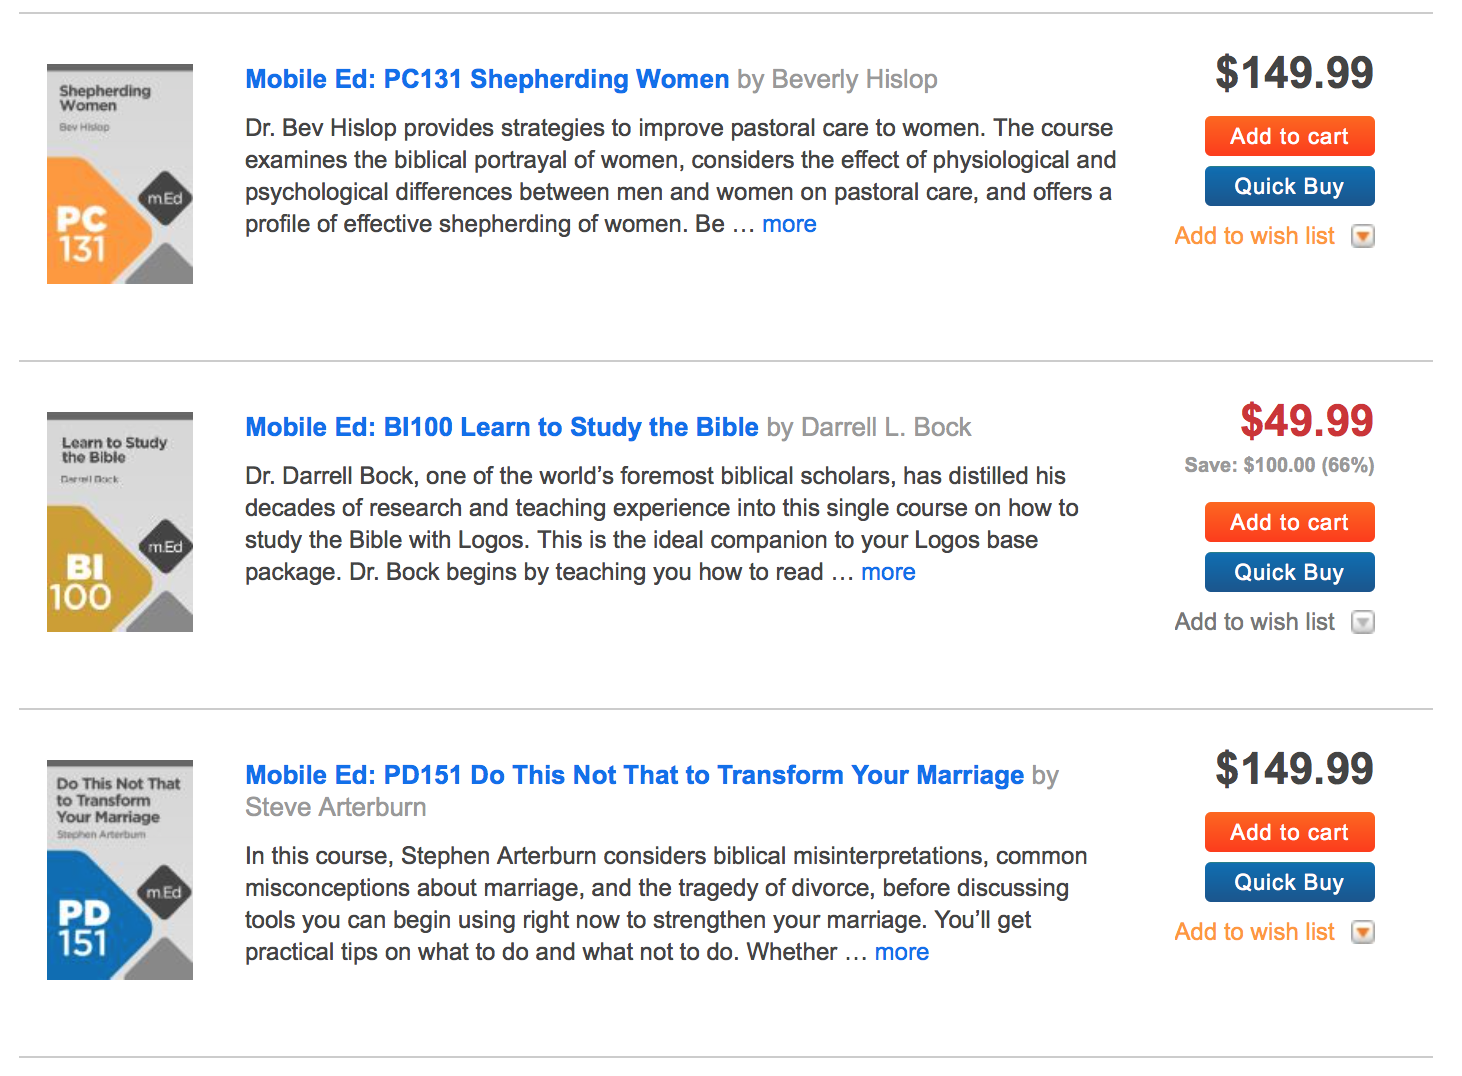The height and width of the screenshot is (1076, 1462).
Task: Click Add to wish list for Shepherding Women
Action: point(1254,236)
